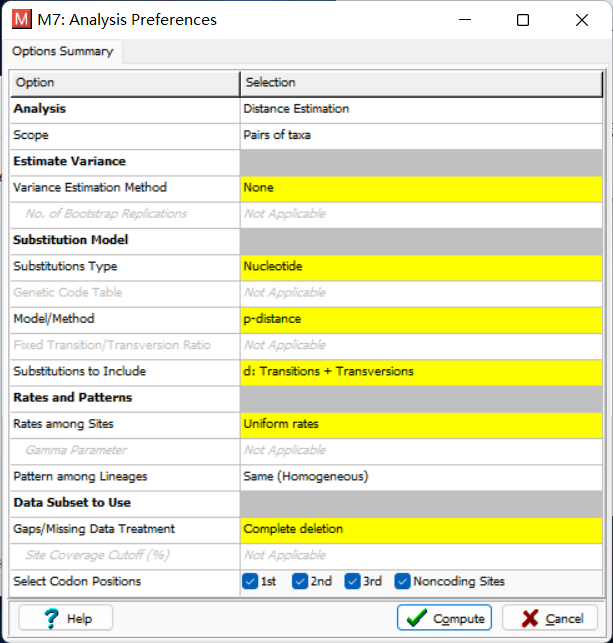Click the blue question mark Help icon
Viewport: 613px width, 643px height.
point(52,618)
